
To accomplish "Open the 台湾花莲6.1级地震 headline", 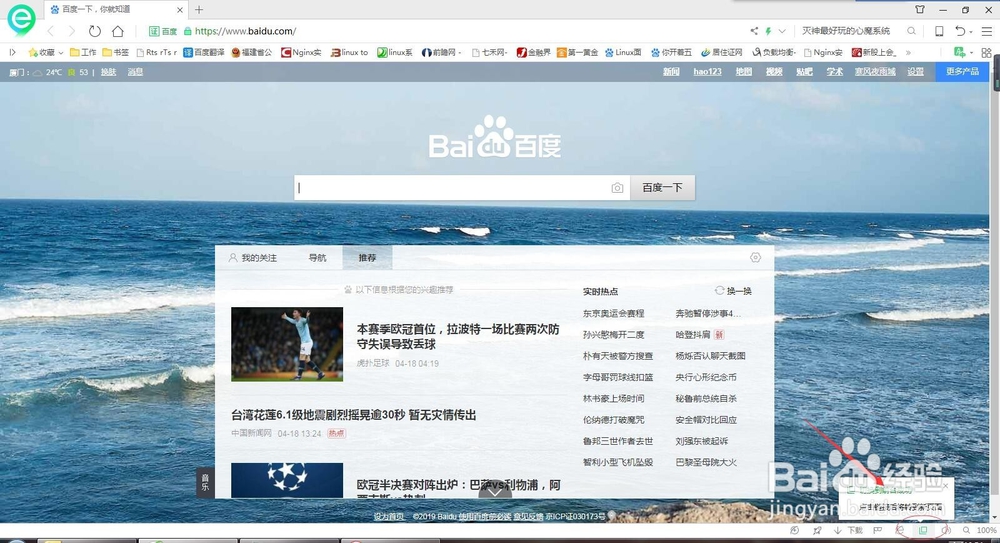I will click(x=354, y=415).
